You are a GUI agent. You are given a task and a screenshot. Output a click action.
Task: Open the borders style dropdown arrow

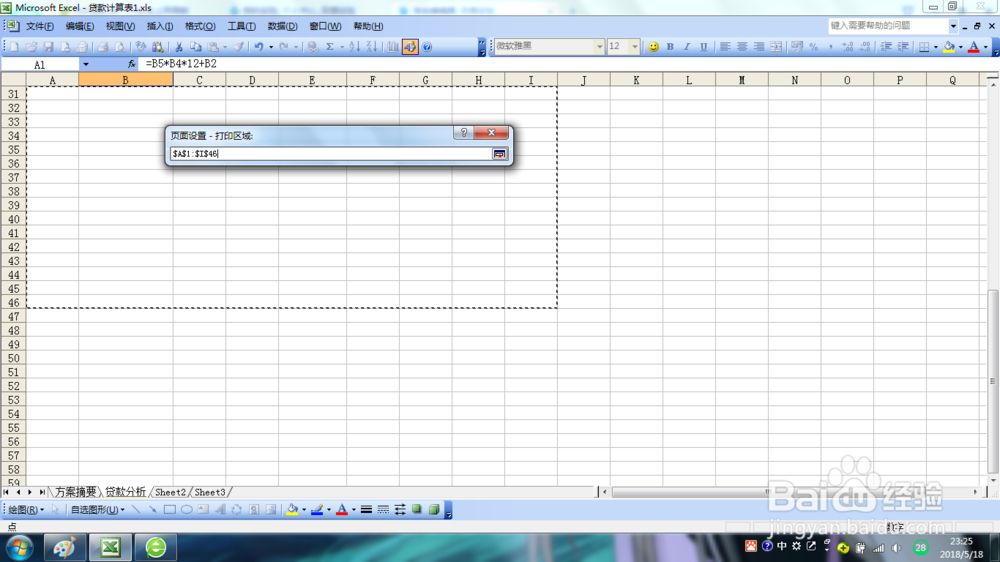coord(936,47)
